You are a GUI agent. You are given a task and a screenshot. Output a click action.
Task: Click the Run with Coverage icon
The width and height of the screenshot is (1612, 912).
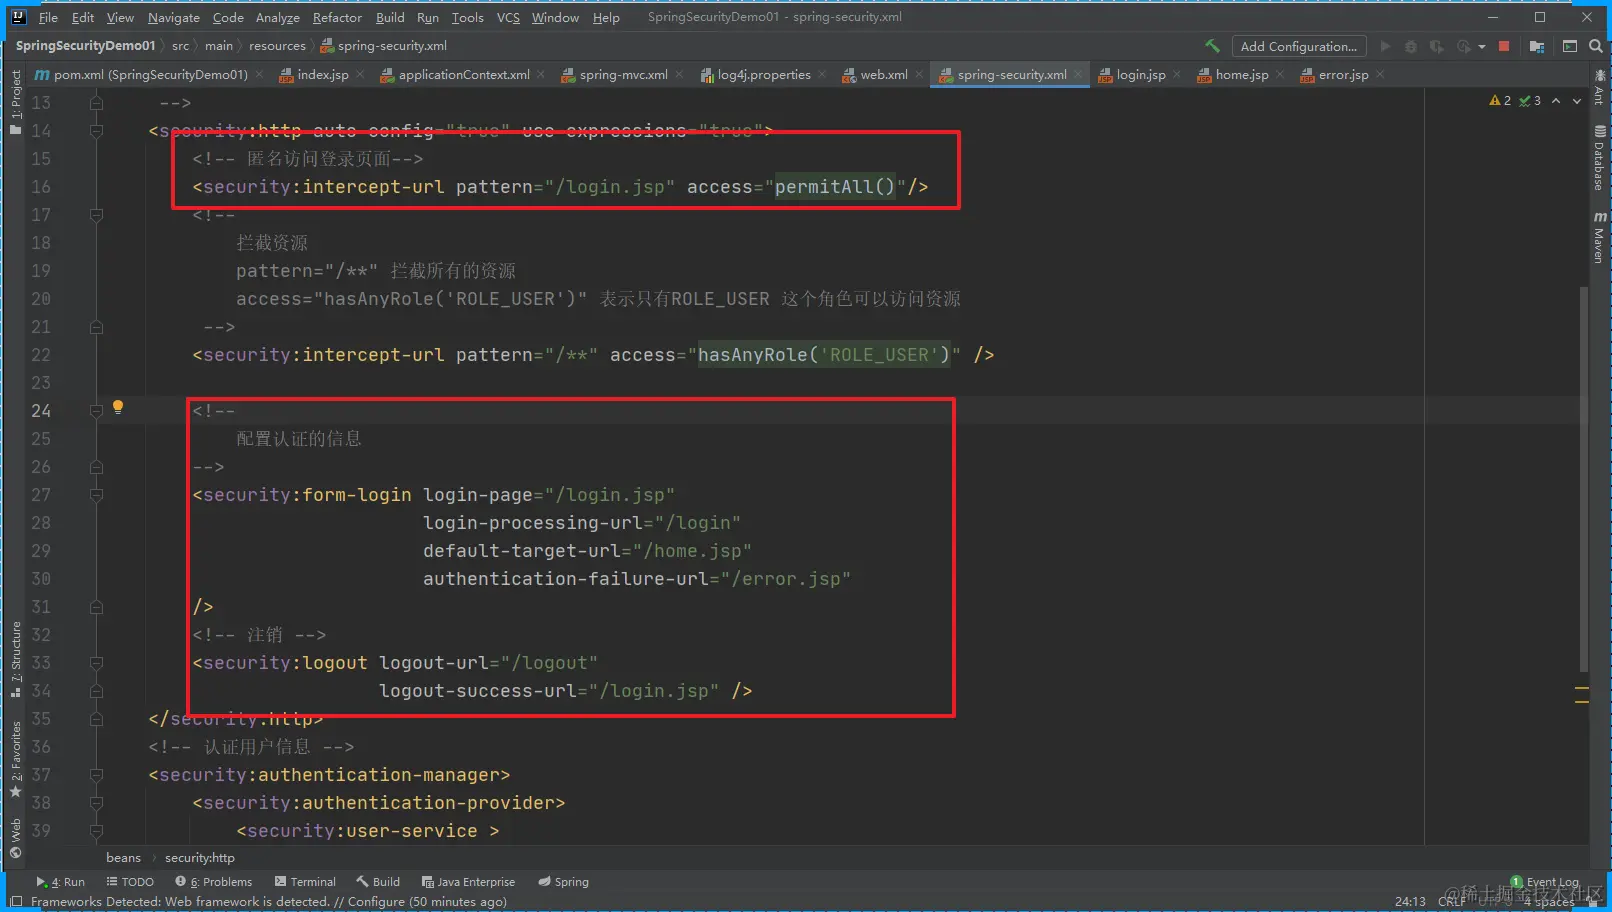(1436, 46)
